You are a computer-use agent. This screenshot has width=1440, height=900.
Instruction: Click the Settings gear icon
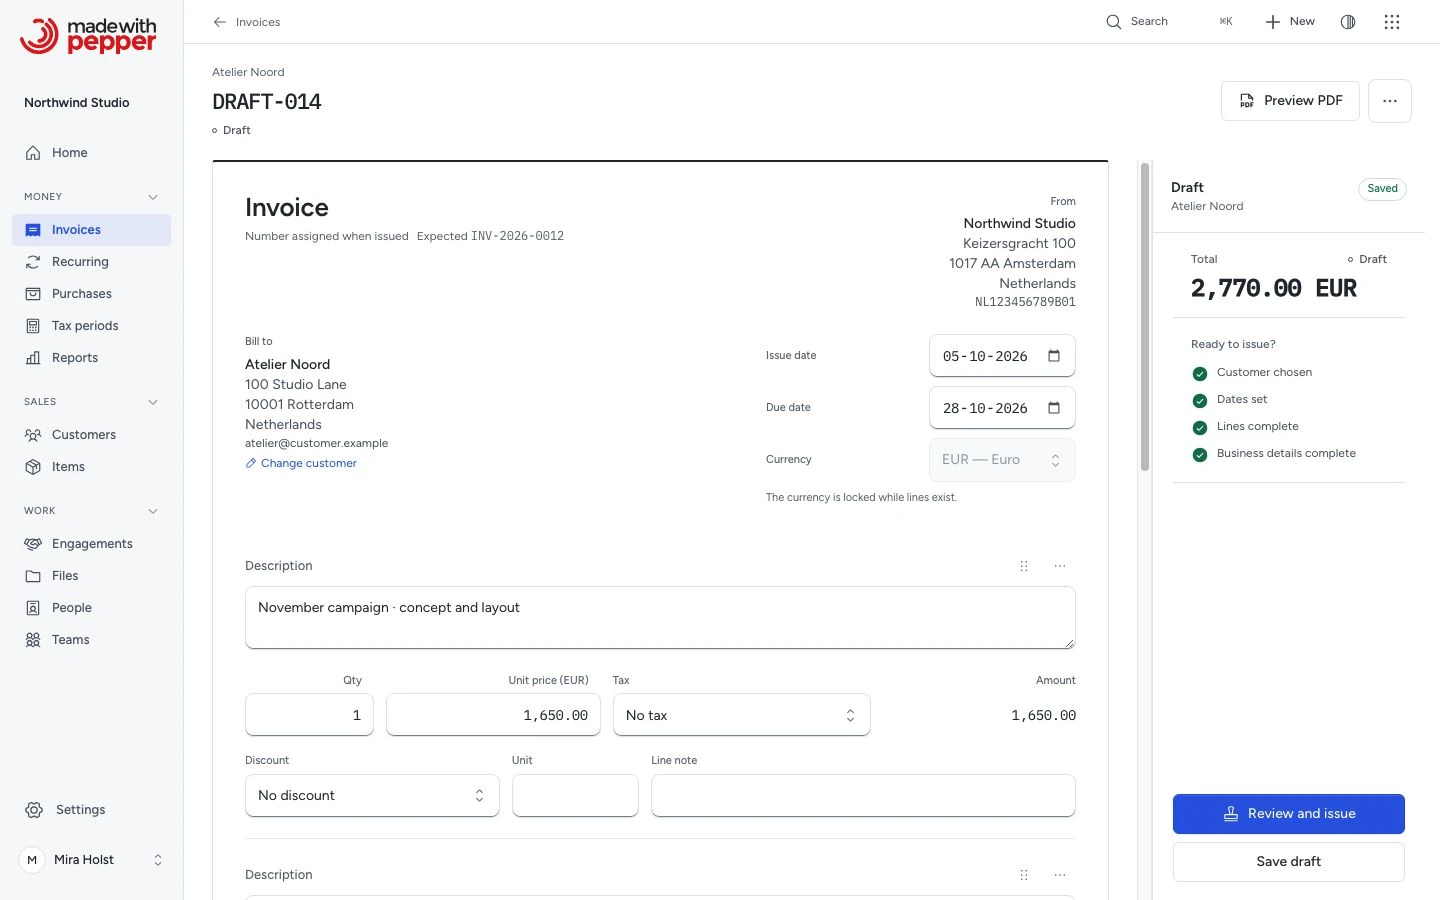click(x=34, y=810)
